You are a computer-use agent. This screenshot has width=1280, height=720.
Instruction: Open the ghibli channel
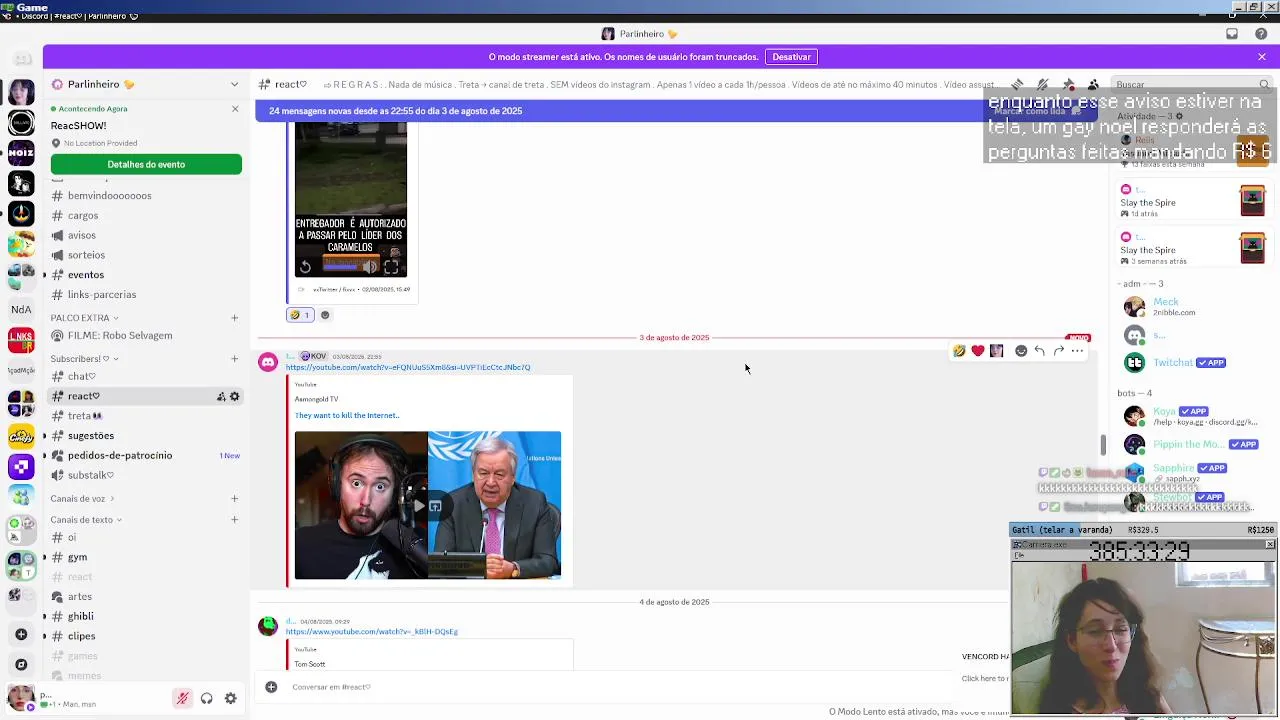(81, 616)
